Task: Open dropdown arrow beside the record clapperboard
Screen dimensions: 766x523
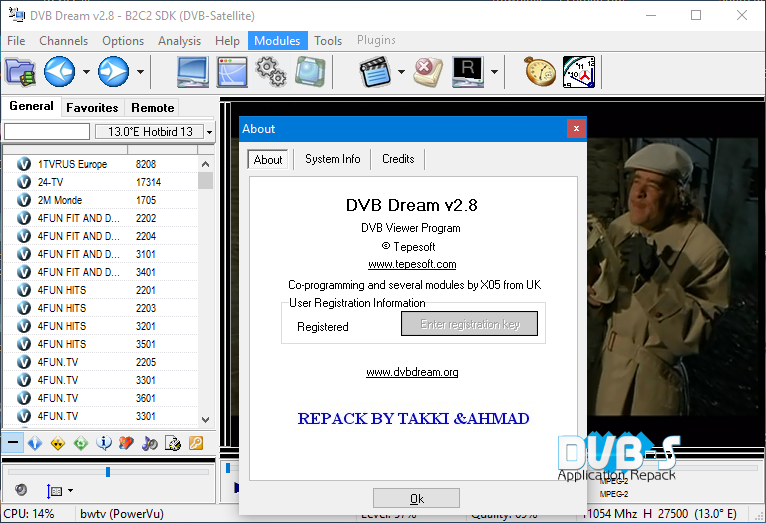Action: 401,72
